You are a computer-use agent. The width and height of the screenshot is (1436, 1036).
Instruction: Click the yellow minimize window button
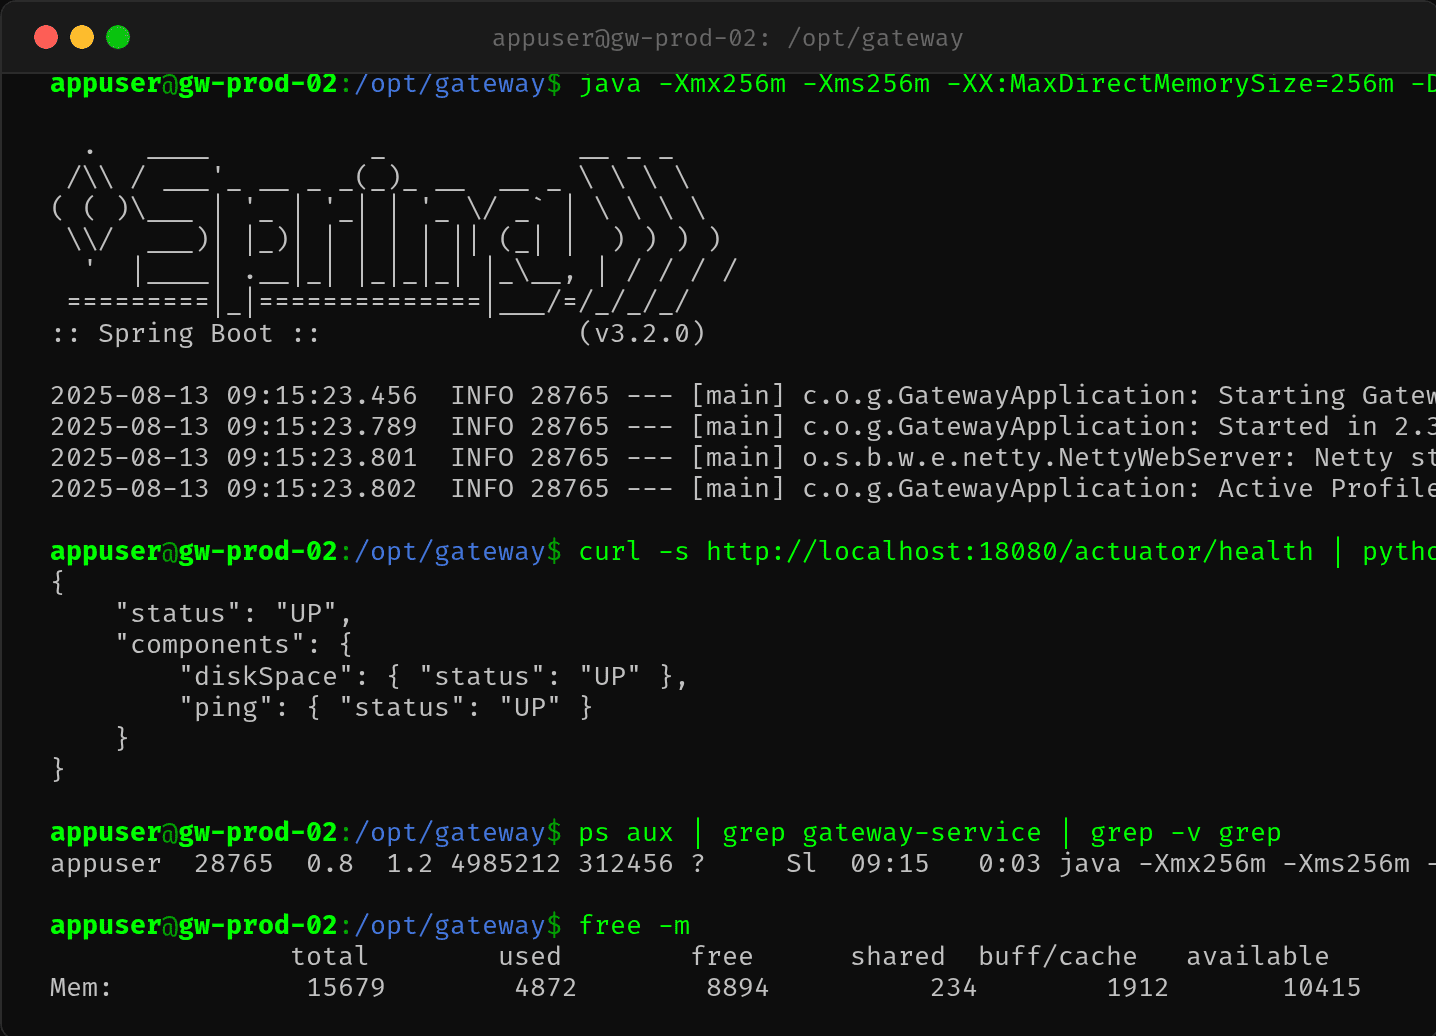82,37
